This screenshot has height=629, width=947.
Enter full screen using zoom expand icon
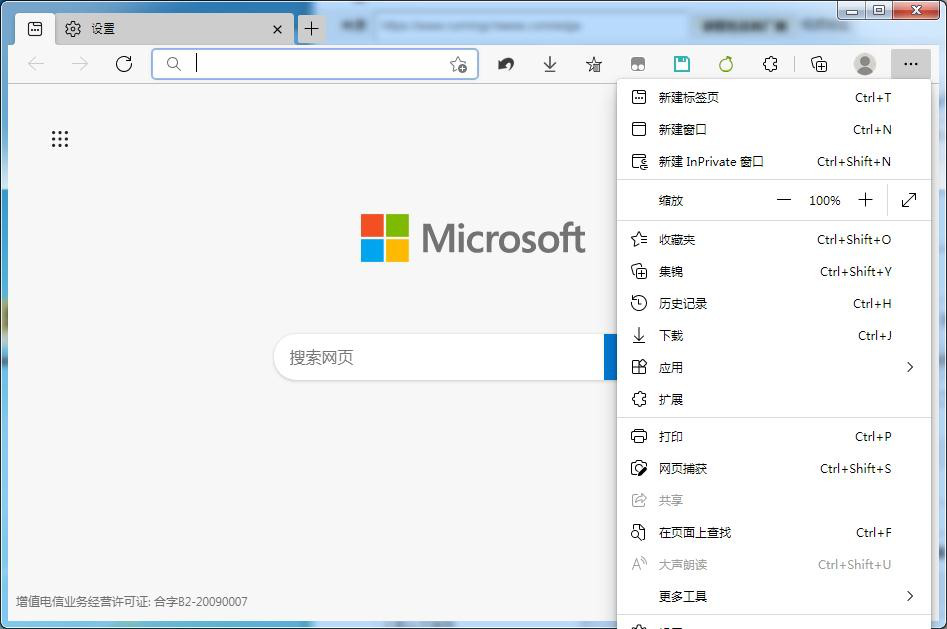pos(909,200)
